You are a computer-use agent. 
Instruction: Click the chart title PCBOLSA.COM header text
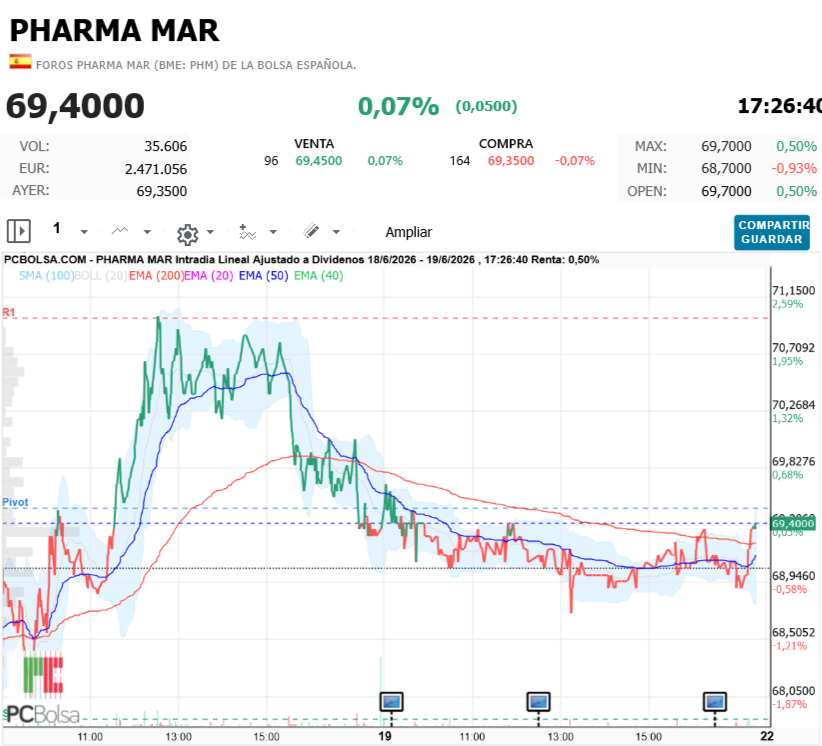coord(301,260)
